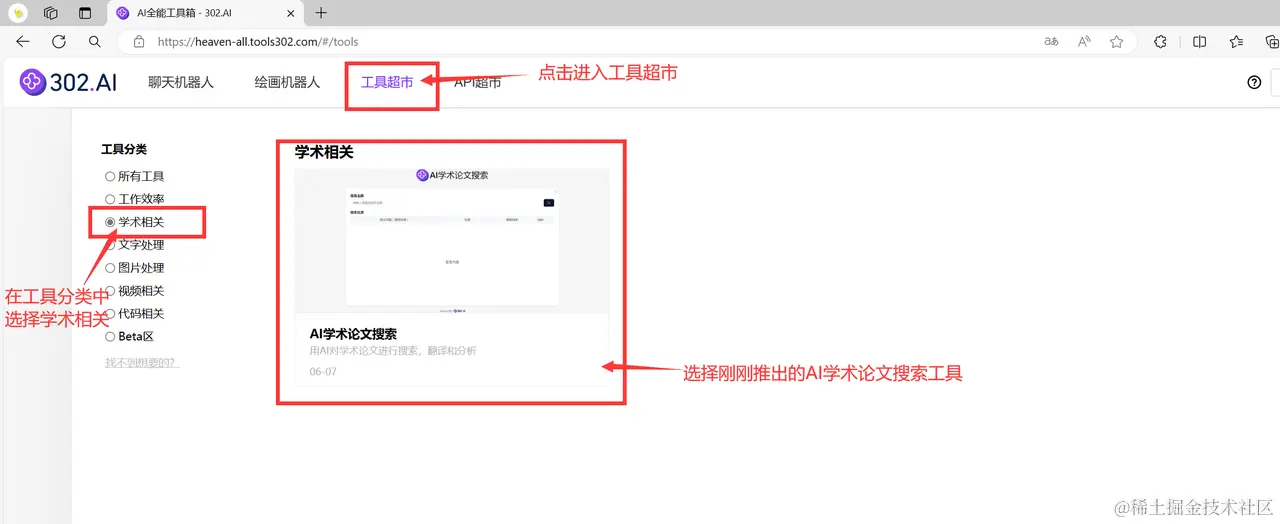The image size is (1280, 524).
Task: Click the search magnifier icon
Action: [x=94, y=42]
